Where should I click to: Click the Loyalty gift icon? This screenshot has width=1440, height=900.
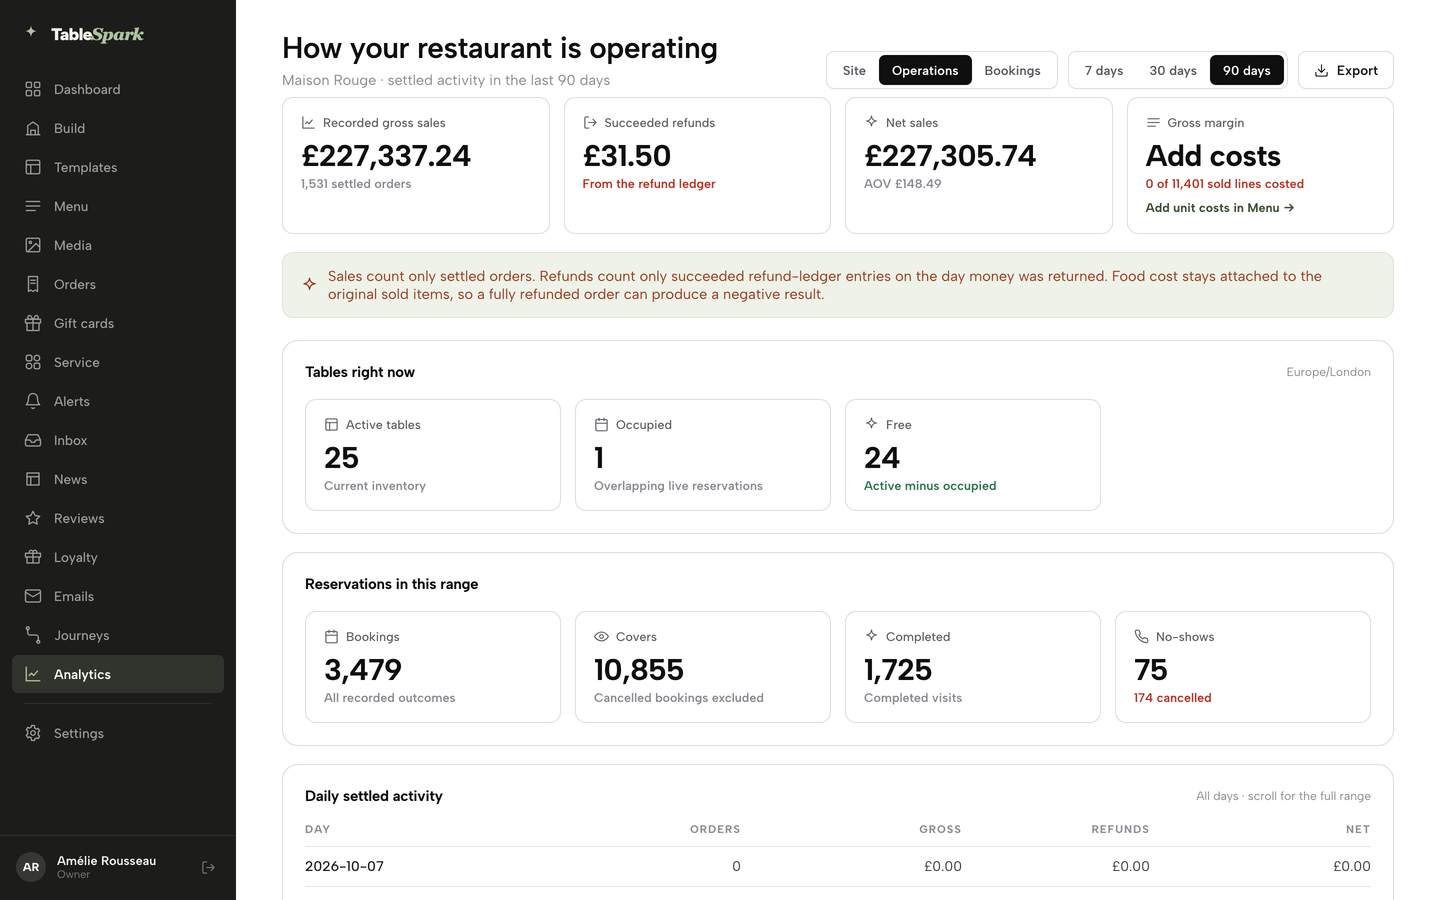[x=33, y=557]
